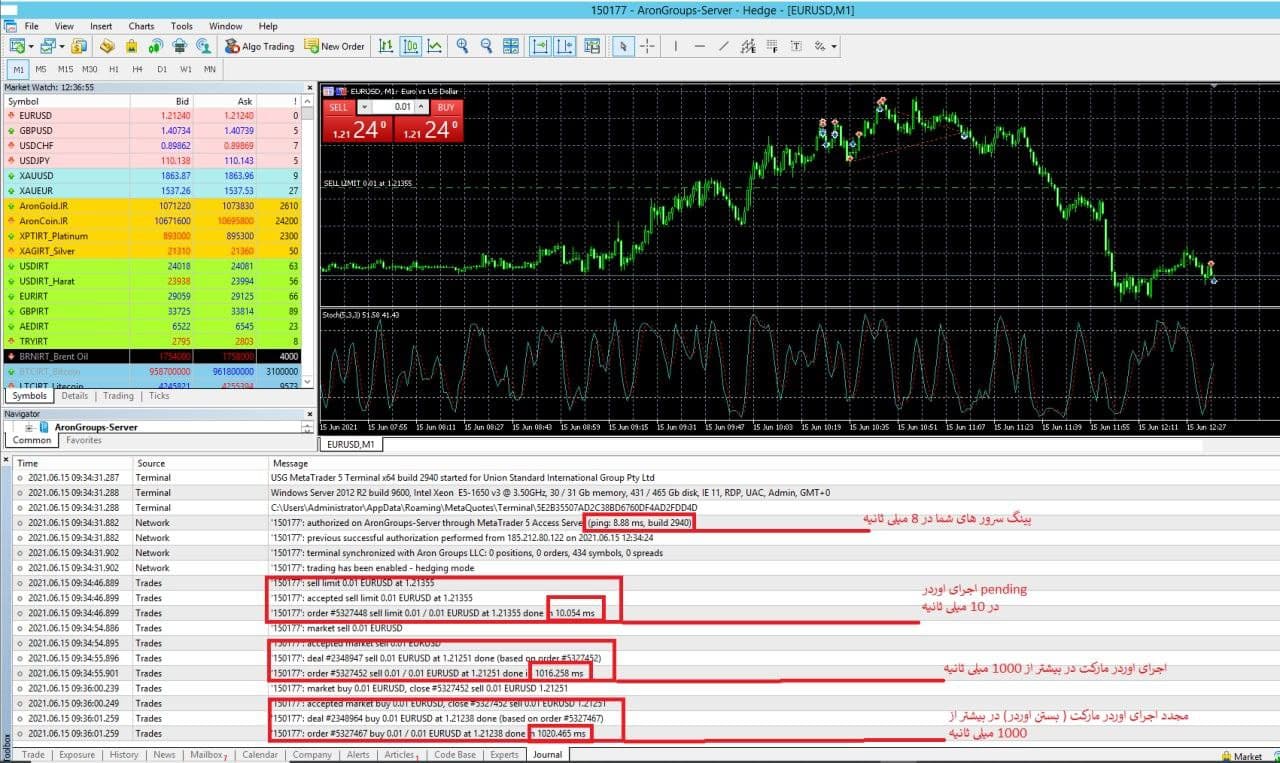Switch to the Experts tab
This screenshot has width=1280, height=763.
504,755
